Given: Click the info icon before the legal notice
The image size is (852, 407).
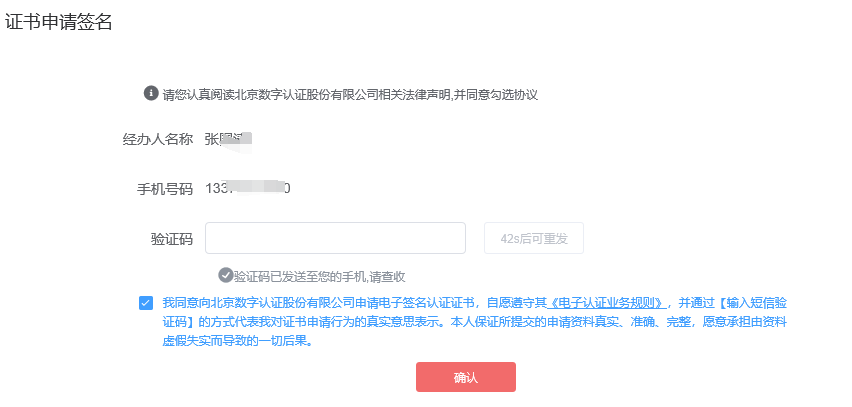Looking at the screenshot, I should (152, 93).
